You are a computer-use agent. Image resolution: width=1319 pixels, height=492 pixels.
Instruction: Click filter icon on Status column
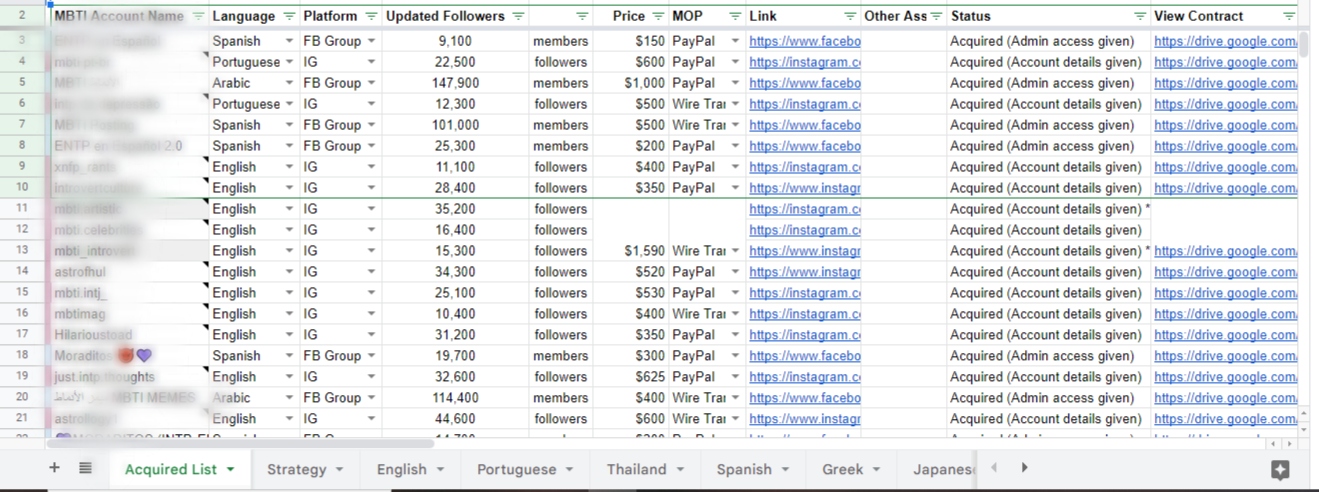(x=1139, y=17)
